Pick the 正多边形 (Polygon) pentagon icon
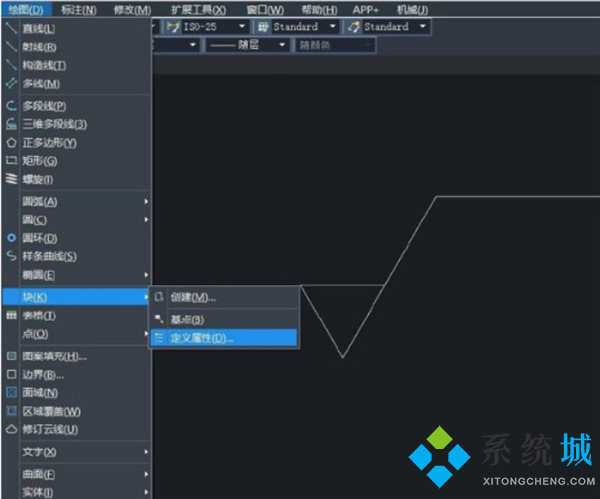The image size is (600, 499). [11, 142]
